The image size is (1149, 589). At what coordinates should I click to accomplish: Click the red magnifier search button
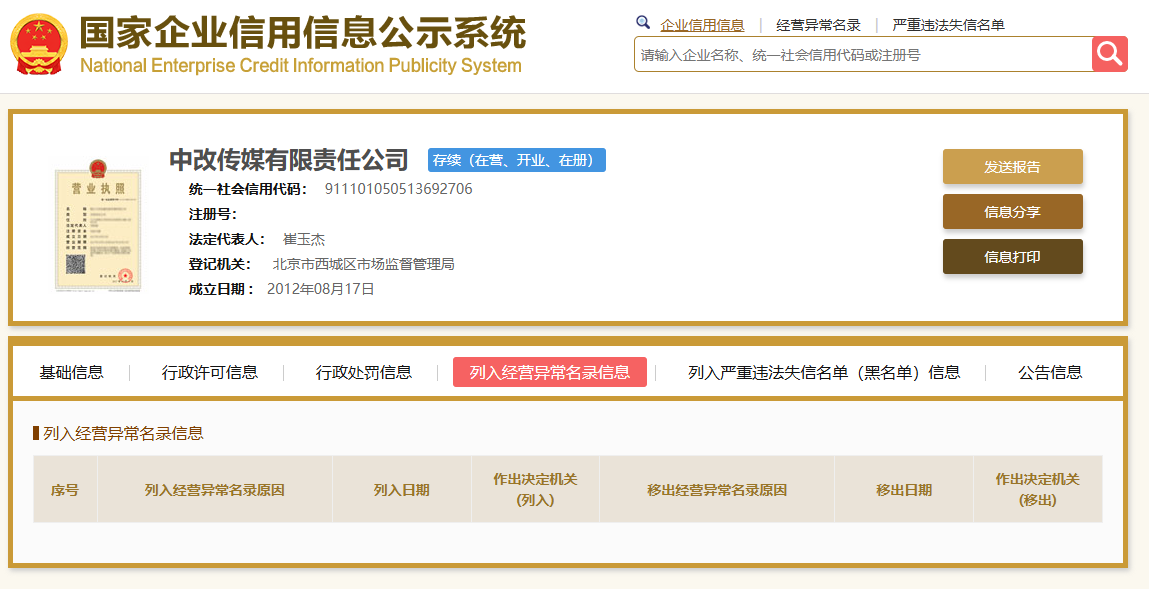(x=1109, y=54)
